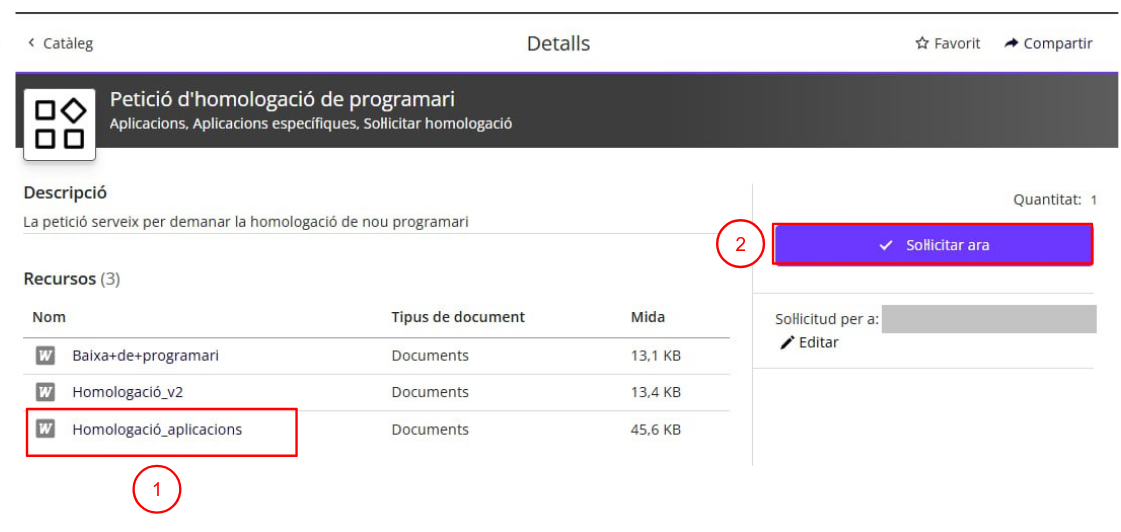The width and height of the screenshot is (1121, 532).
Task: Click the catalog item squares-and-diamond icon
Action: [60, 124]
